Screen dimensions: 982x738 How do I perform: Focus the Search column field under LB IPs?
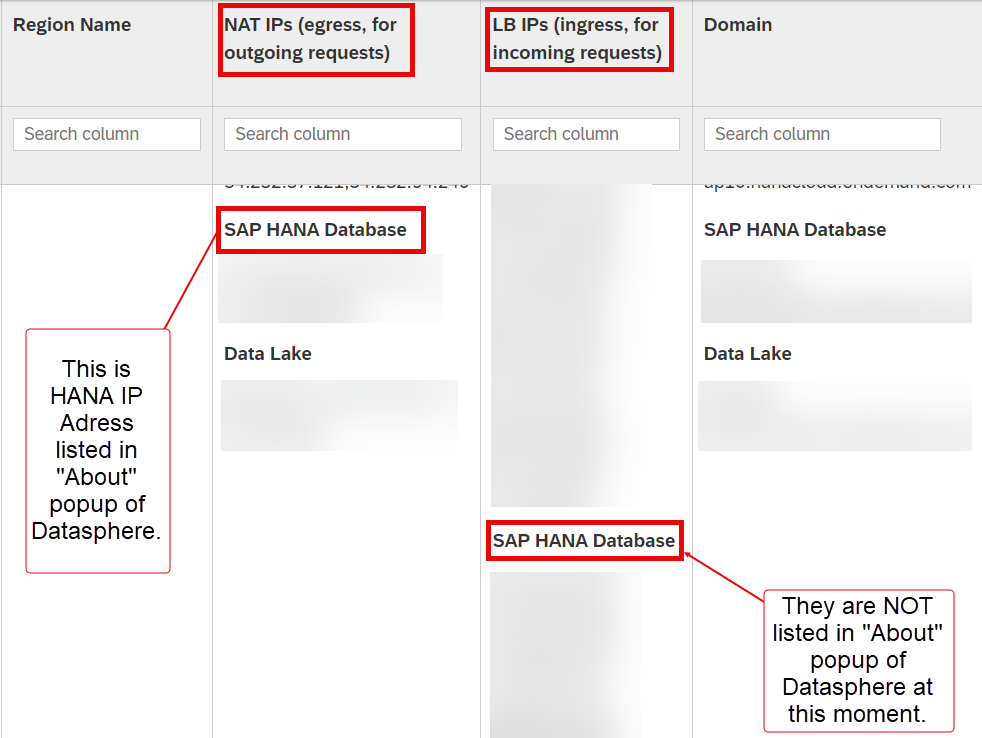tap(586, 134)
